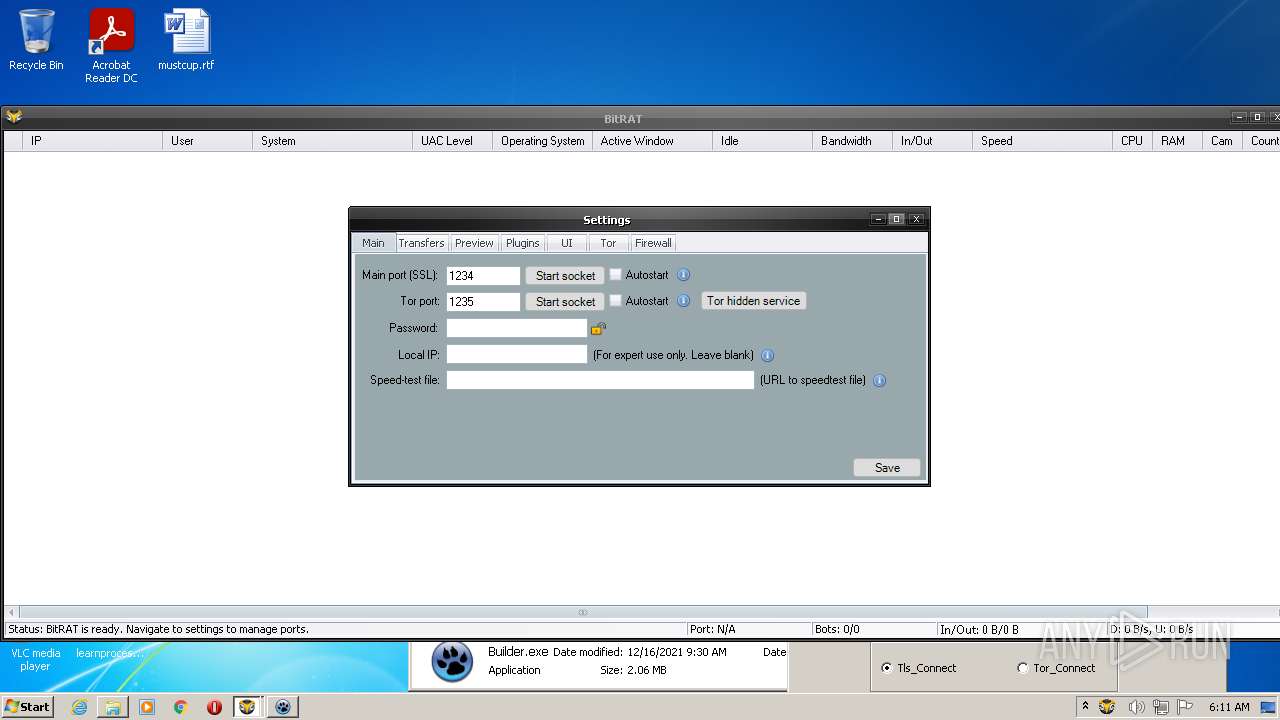The height and width of the screenshot is (720, 1280).
Task: Click the padlock icon beside Password field
Action: coord(598,328)
